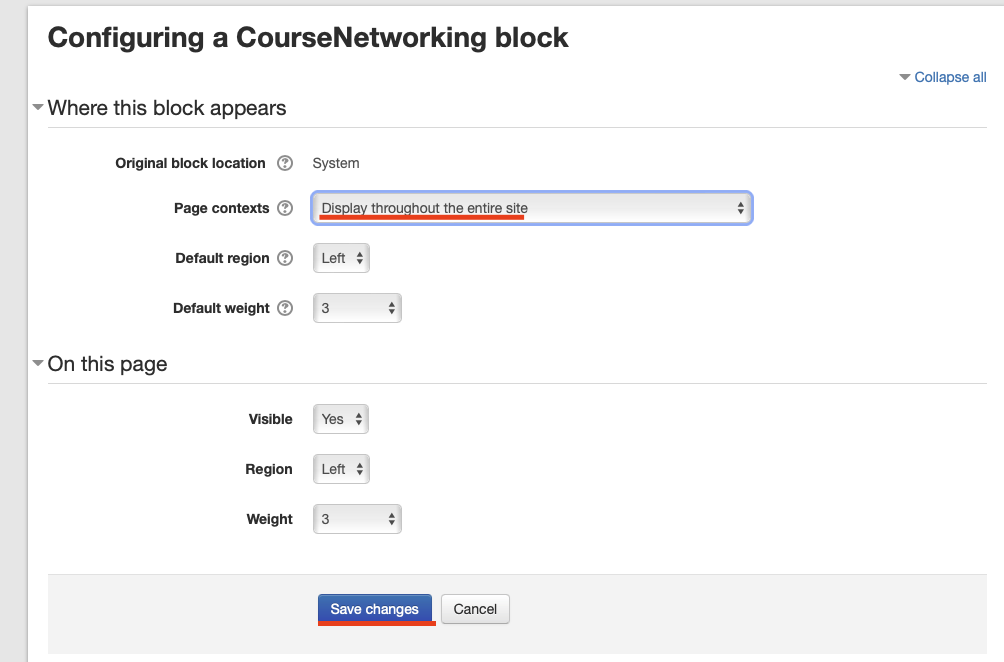This screenshot has width=1004, height=662.
Task: Open help for Page contexts
Action: tap(285, 208)
